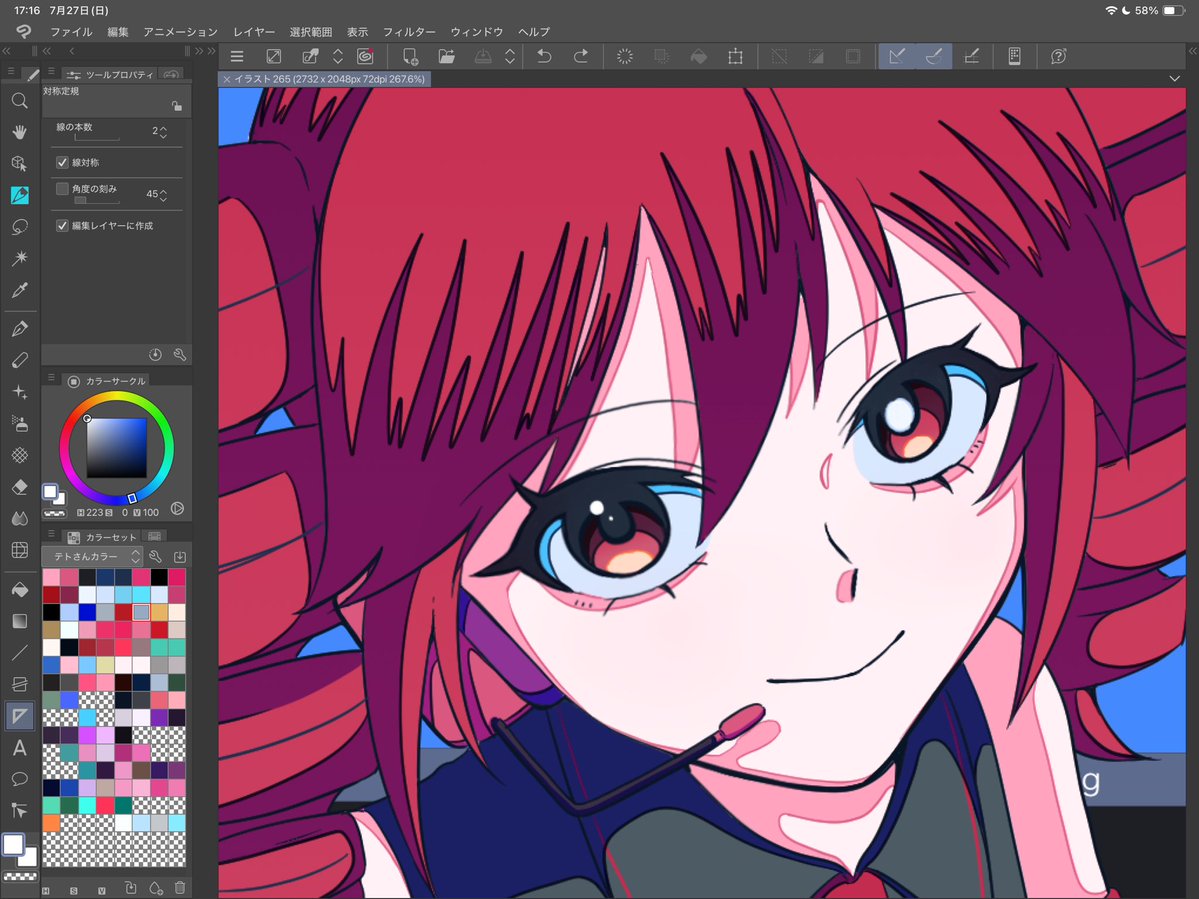1199x899 pixels.
Task: Expand the canvas tab list chevron
Action: tap(1175, 79)
